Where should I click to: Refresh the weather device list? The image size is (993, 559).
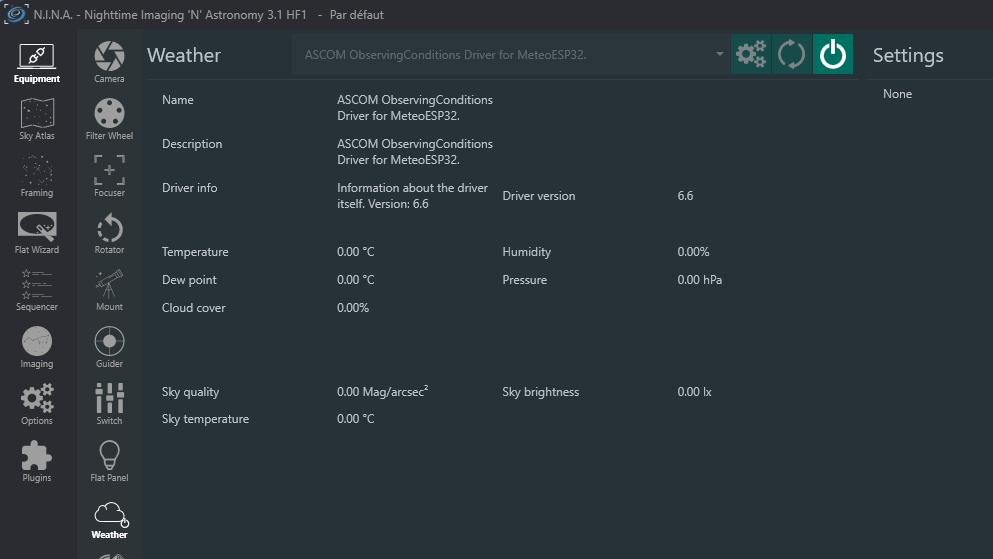point(791,55)
